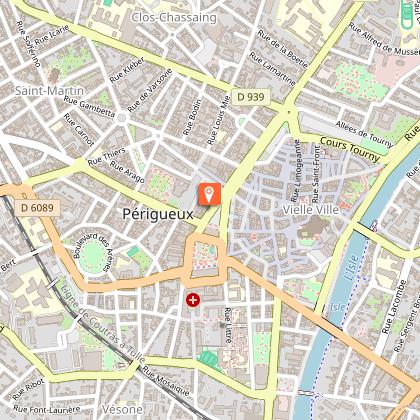Select the Allées de Tourny label

[364, 134]
